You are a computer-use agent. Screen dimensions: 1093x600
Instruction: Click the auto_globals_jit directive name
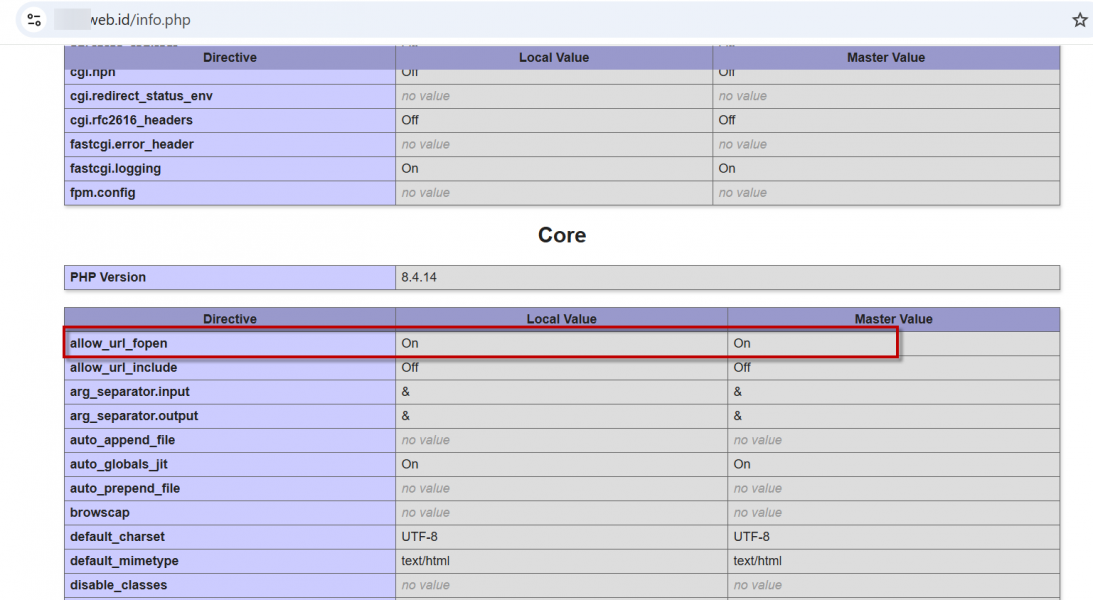[117, 464]
